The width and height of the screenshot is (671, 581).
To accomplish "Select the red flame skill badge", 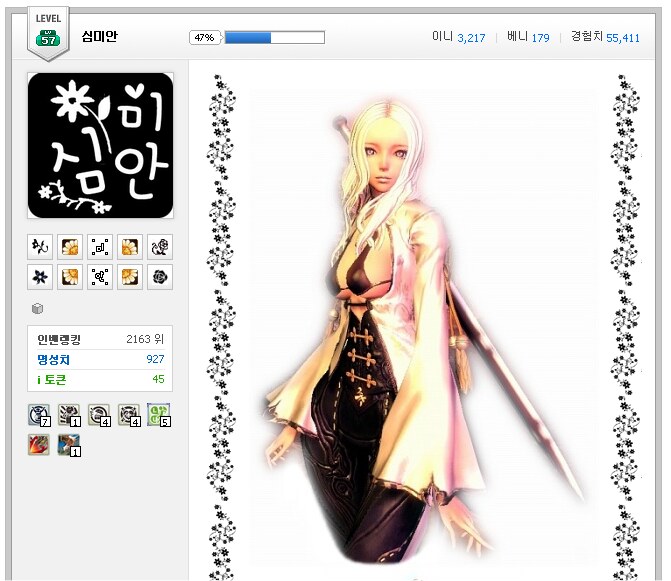I will point(40,444).
